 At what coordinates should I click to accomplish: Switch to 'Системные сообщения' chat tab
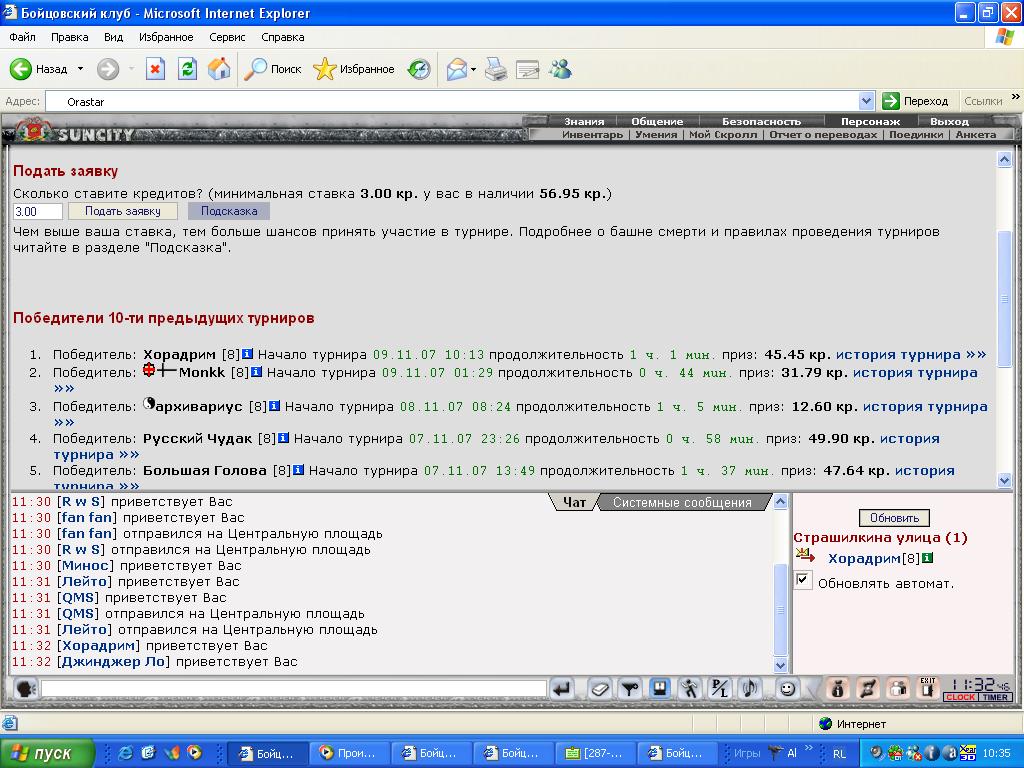click(x=682, y=503)
